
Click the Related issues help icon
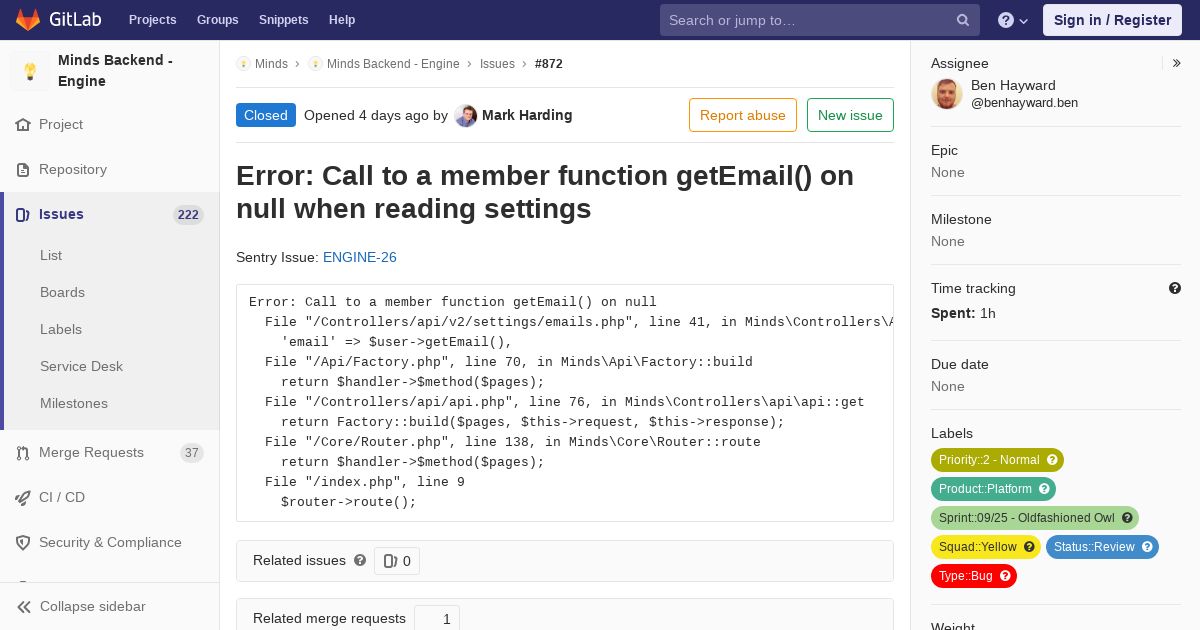(360, 560)
